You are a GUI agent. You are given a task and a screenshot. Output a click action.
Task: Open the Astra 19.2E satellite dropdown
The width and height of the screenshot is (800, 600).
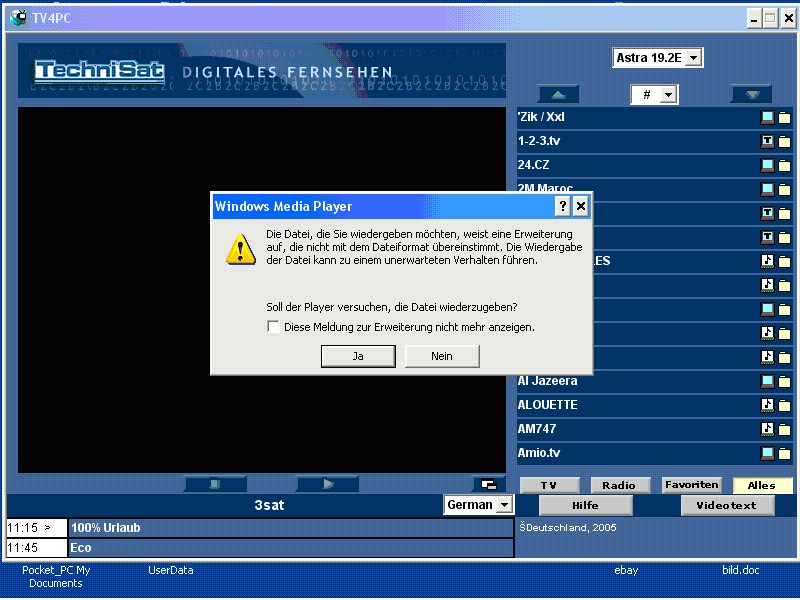pyautogui.click(x=694, y=58)
